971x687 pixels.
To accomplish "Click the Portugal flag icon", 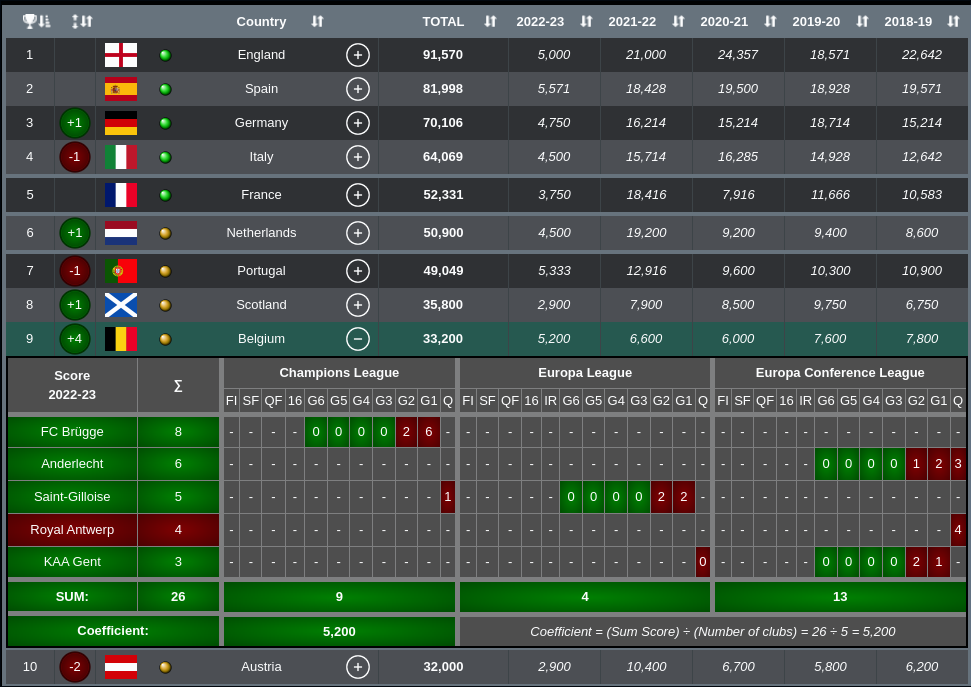I will click(x=121, y=271).
